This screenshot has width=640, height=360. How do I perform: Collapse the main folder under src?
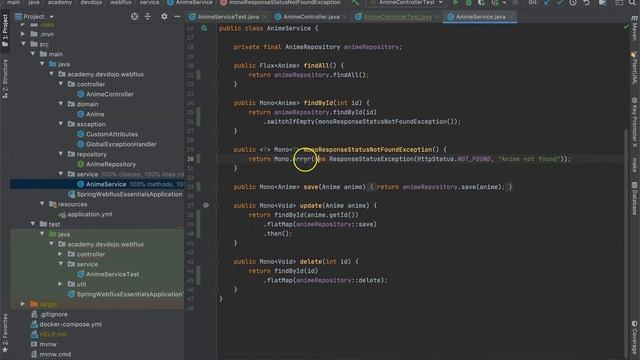point(33,53)
